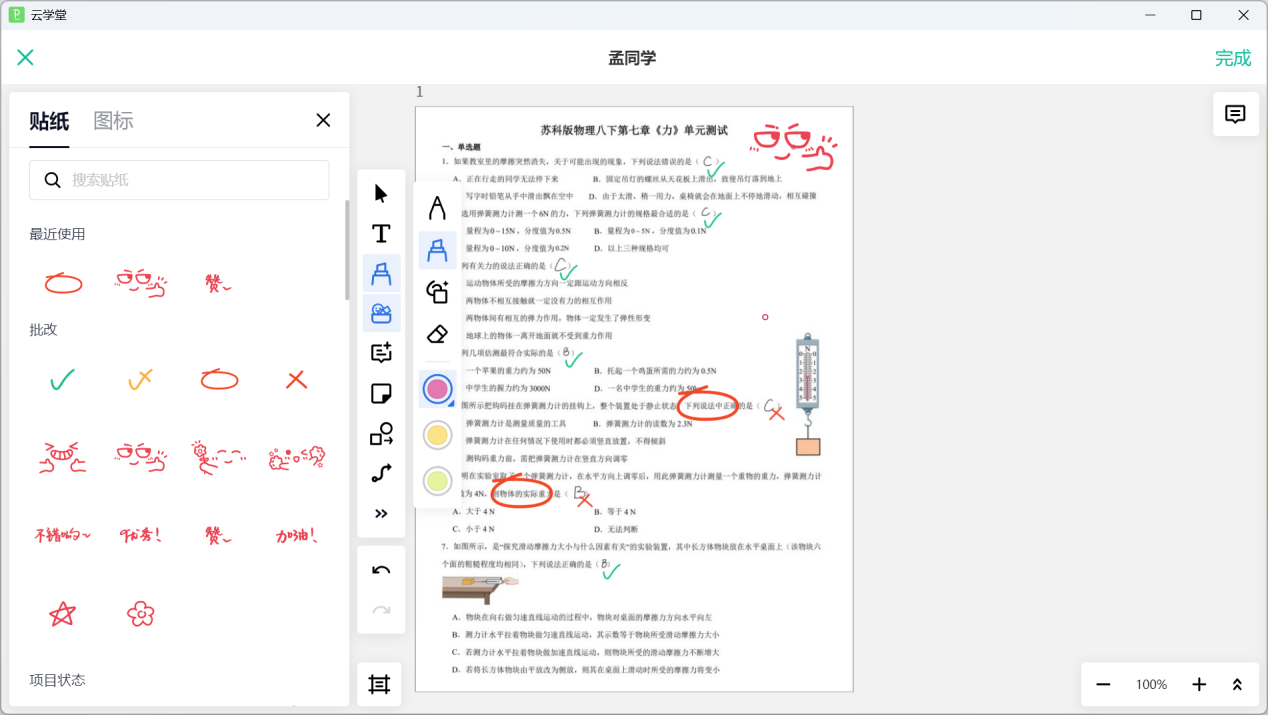Open the shapes tool

point(381,433)
